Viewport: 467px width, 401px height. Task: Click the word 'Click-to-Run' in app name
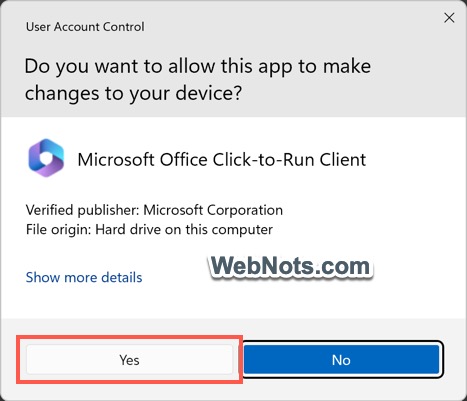tap(264, 159)
